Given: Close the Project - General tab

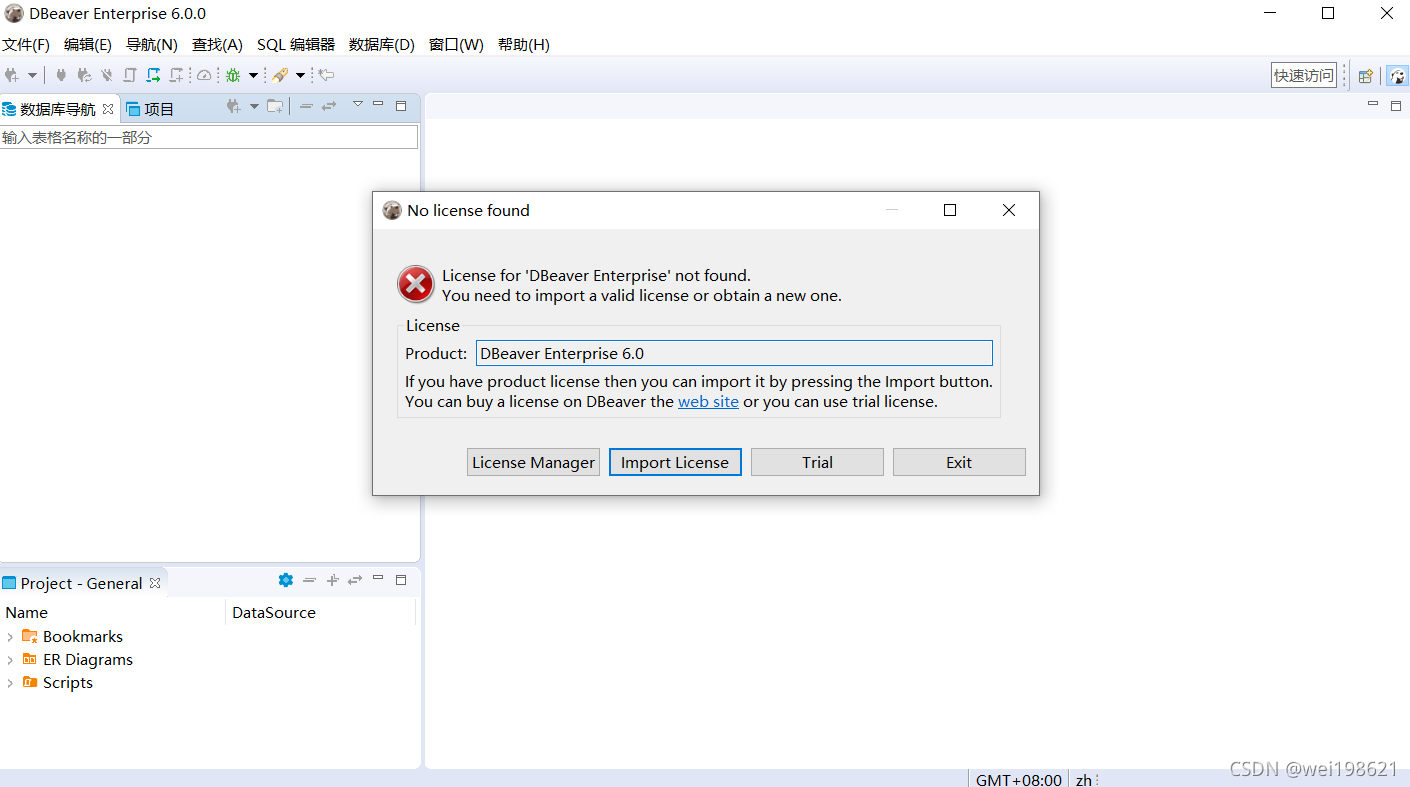Looking at the screenshot, I should 155,583.
